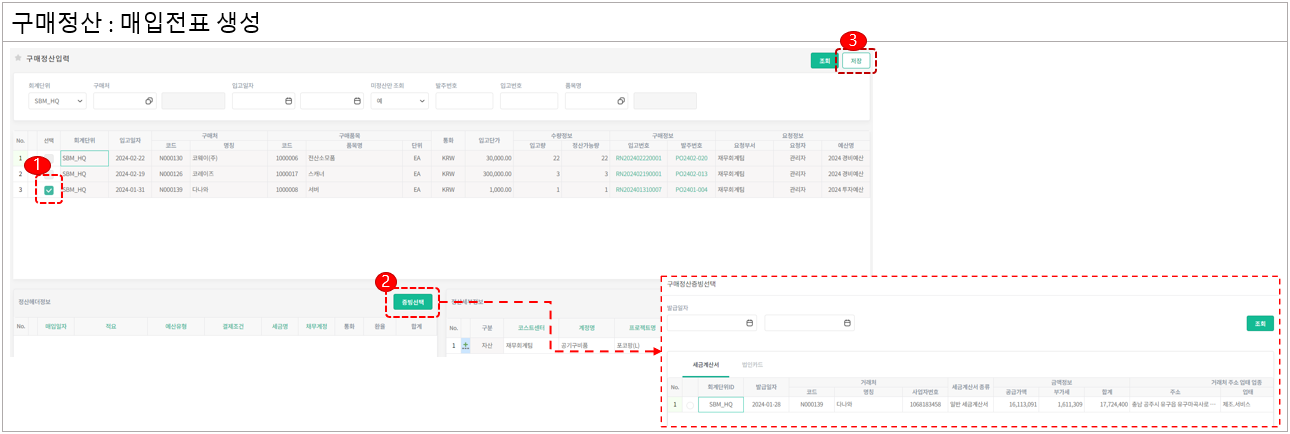This screenshot has width=1290, height=434.
Task: Uncheck the selected checkbox in row 3
Action: pos(48,190)
